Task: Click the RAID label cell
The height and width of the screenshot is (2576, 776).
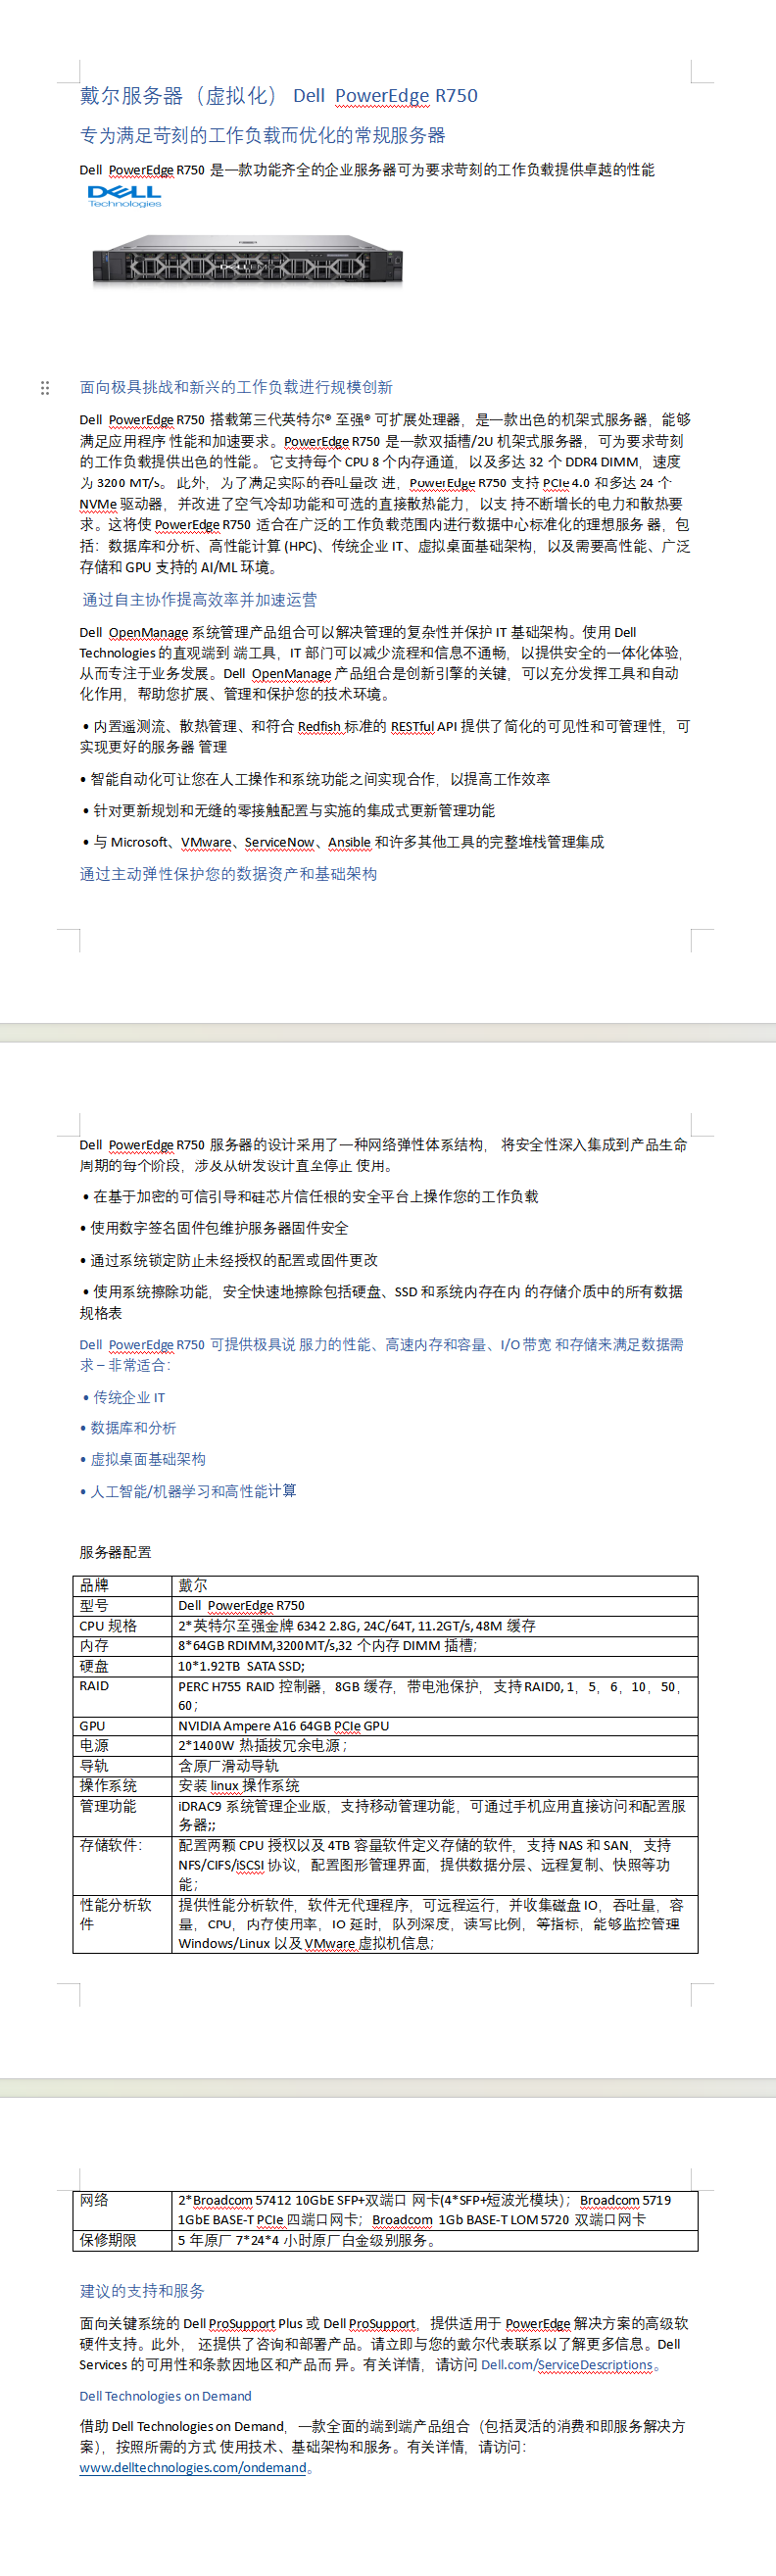Action: [122, 1696]
